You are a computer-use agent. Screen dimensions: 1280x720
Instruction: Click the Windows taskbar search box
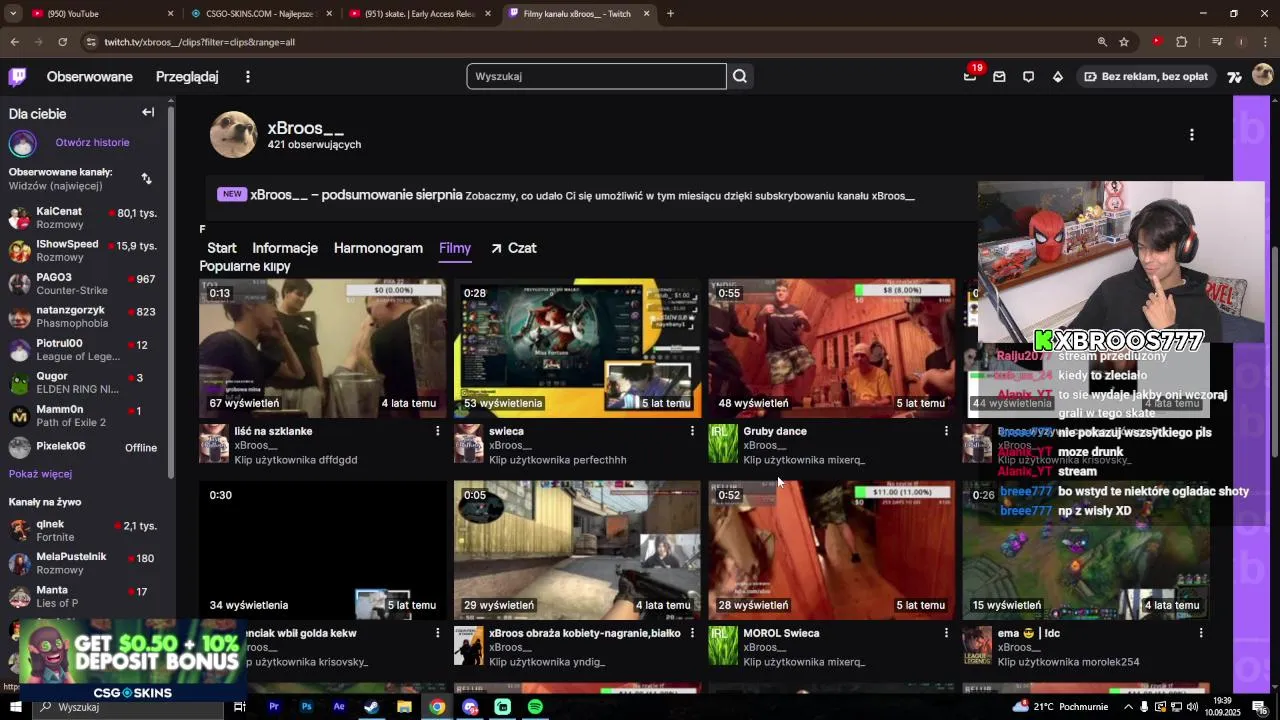point(130,707)
